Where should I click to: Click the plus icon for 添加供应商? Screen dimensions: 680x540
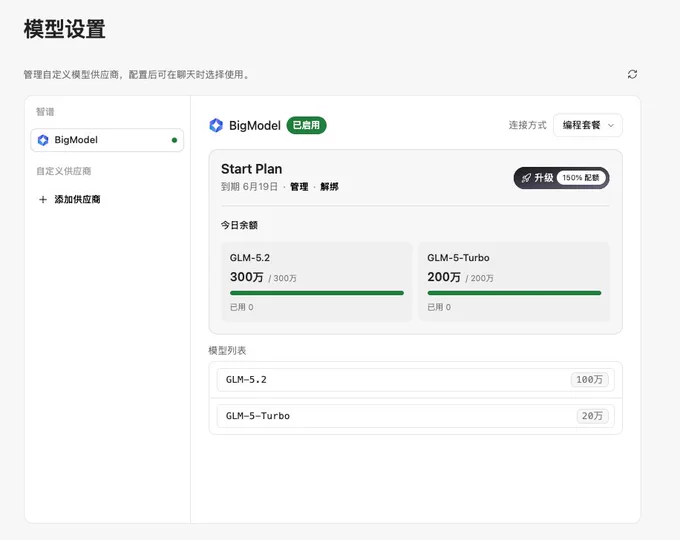[43, 200]
